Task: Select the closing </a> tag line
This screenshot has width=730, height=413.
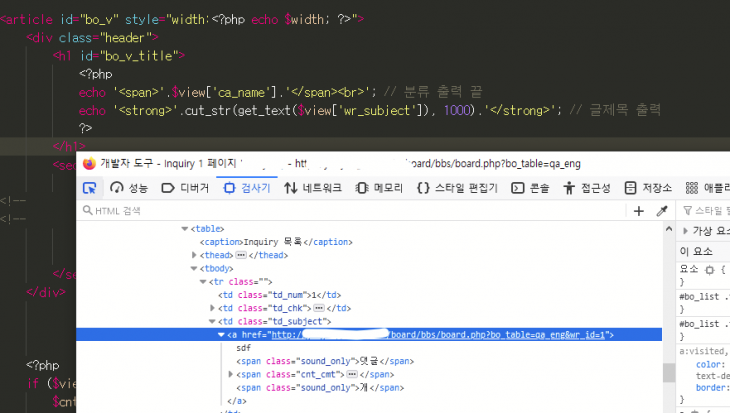Action: point(237,401)
